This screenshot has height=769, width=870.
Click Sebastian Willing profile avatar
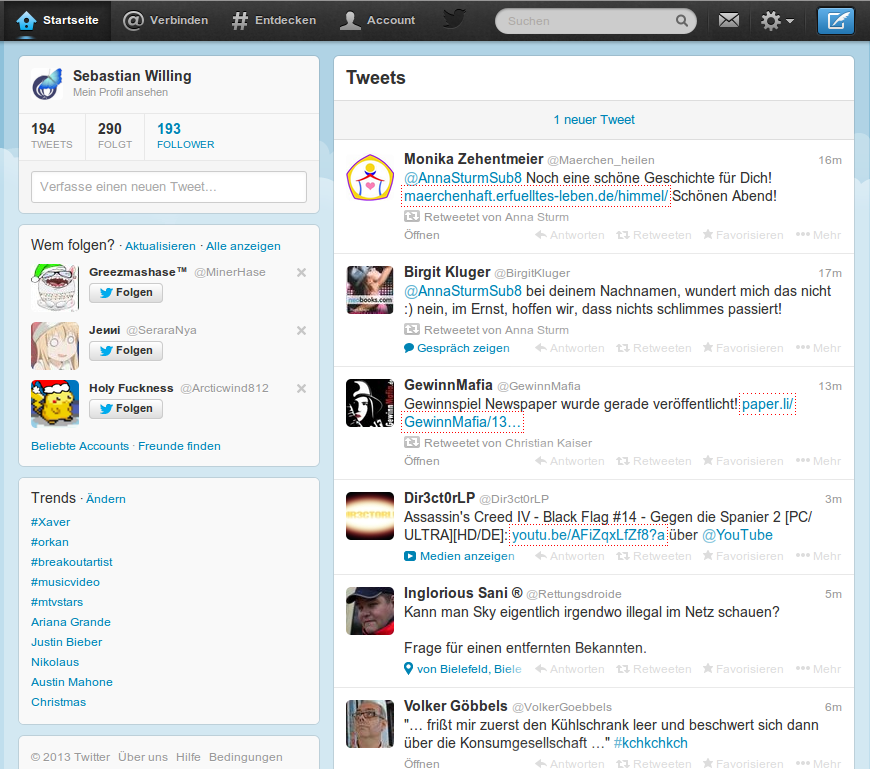[x=47, y=84]
